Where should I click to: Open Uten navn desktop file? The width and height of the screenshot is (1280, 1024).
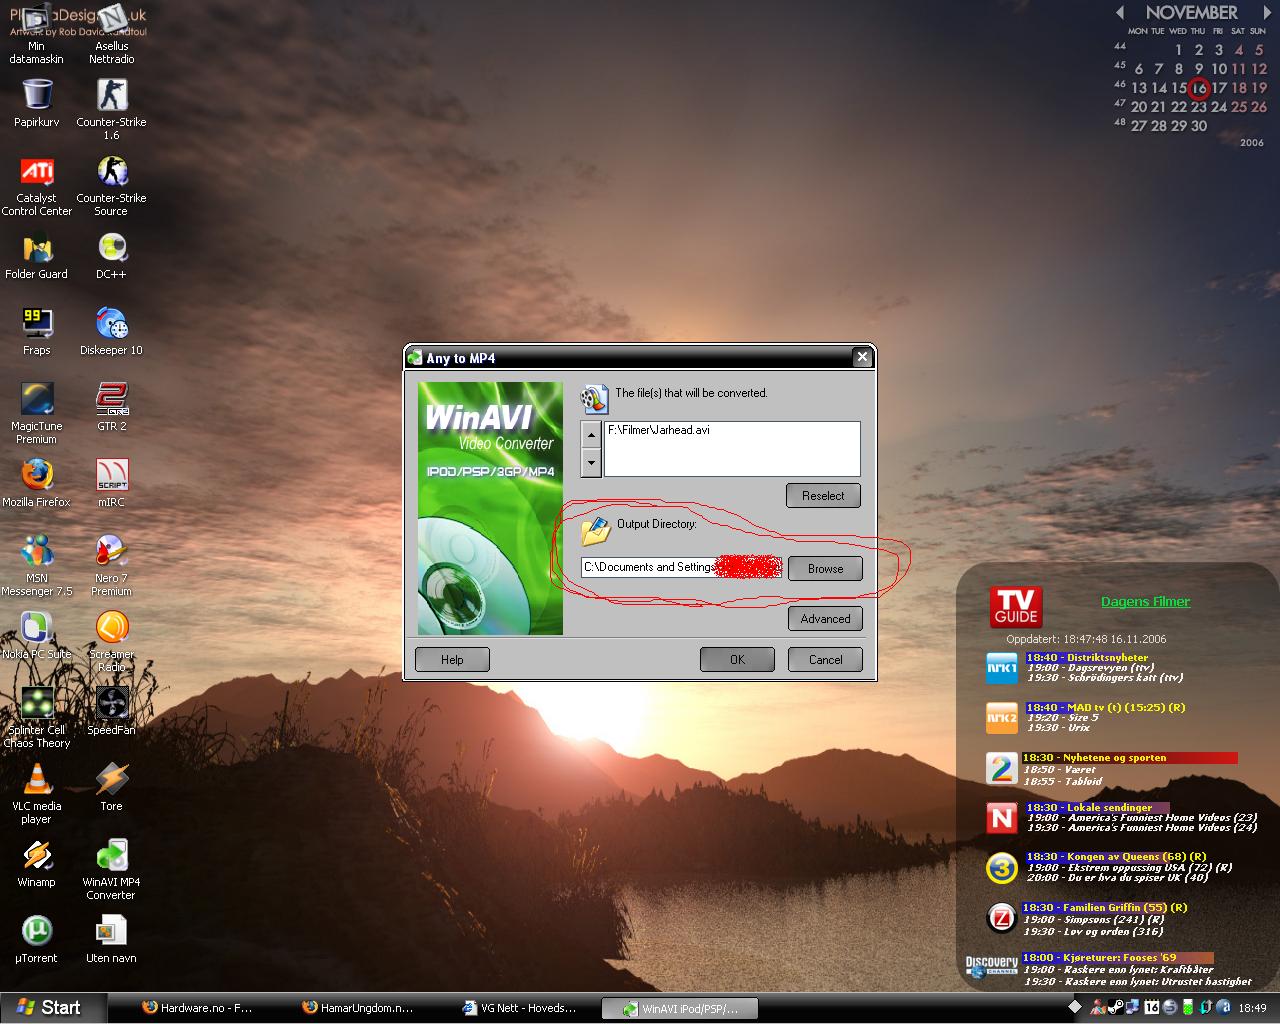pyautogui.click(x=111, y=939)
